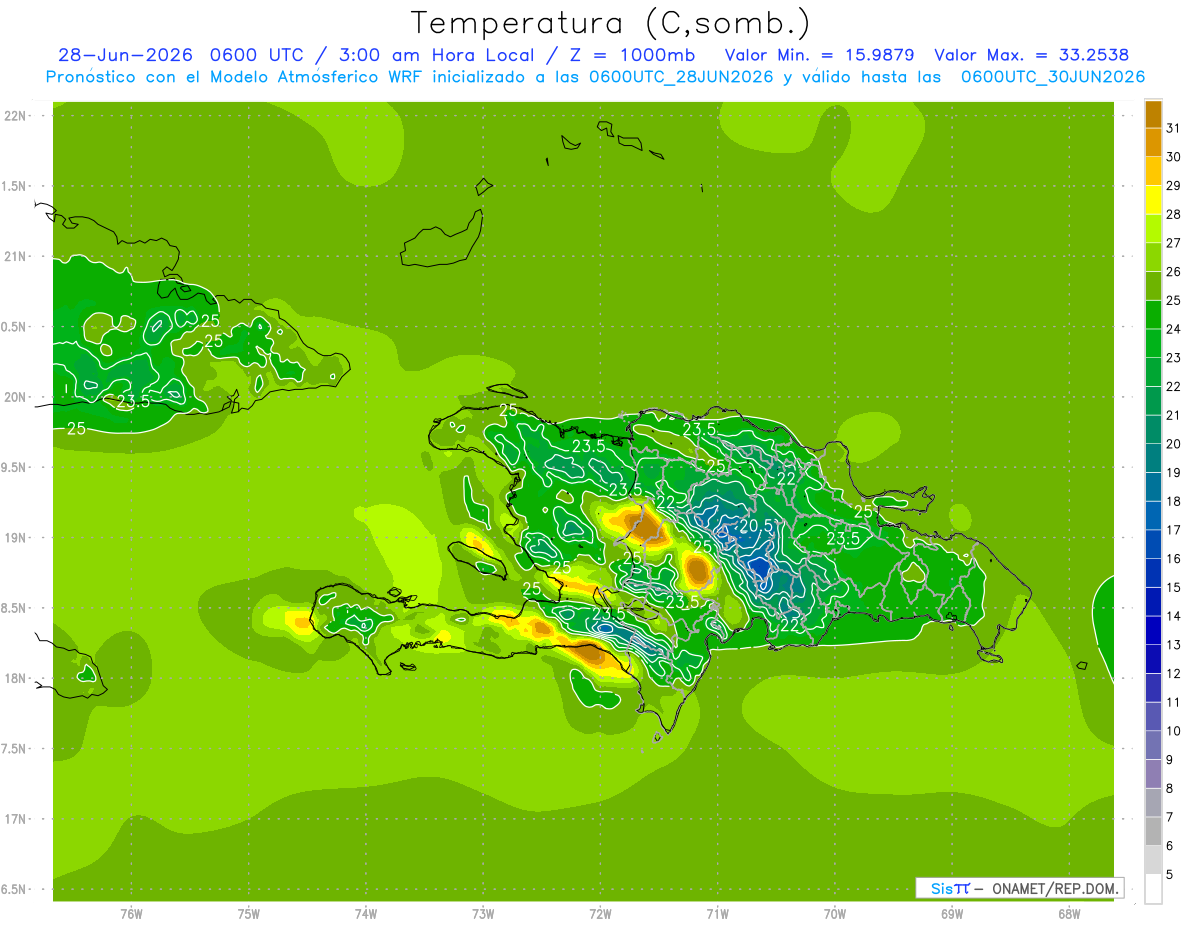Click the blue "Sisπ" logo text
The width and height of the screenshot is (1200, 927).
tap(950, 888)
